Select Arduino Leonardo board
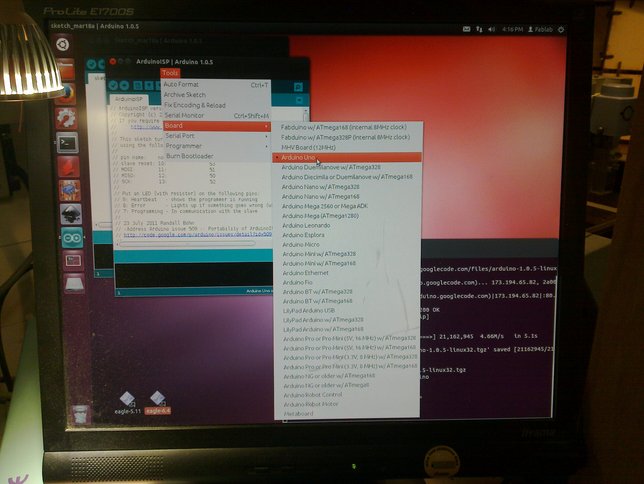 pos(347,226)
